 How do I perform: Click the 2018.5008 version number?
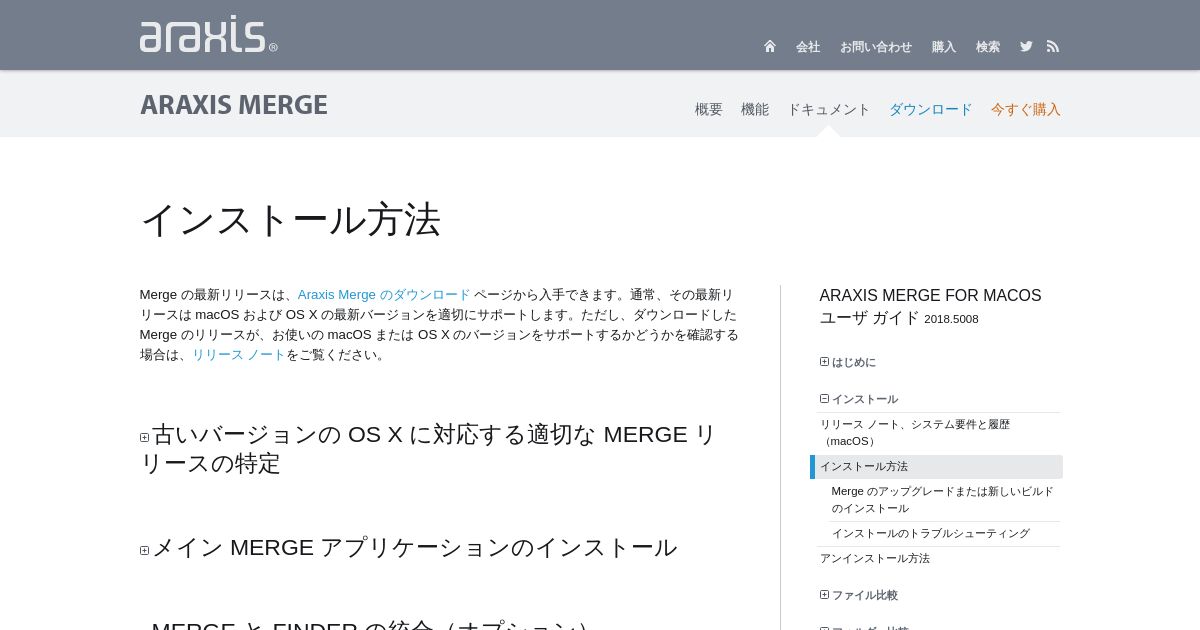pyautogui.click(x=951, y=319)
